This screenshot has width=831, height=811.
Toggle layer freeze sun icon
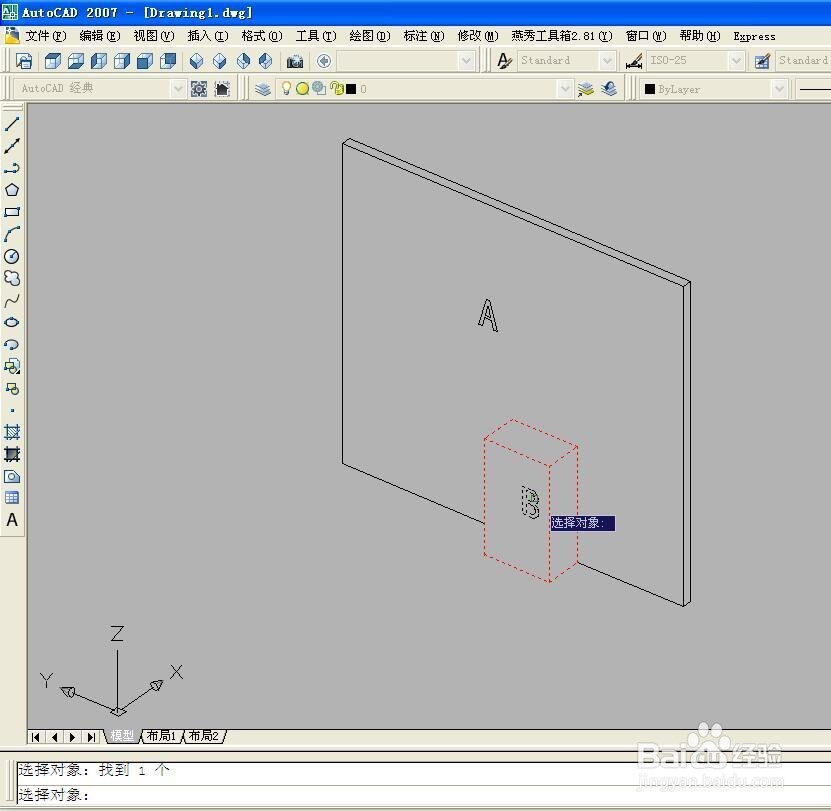[302, 89]
